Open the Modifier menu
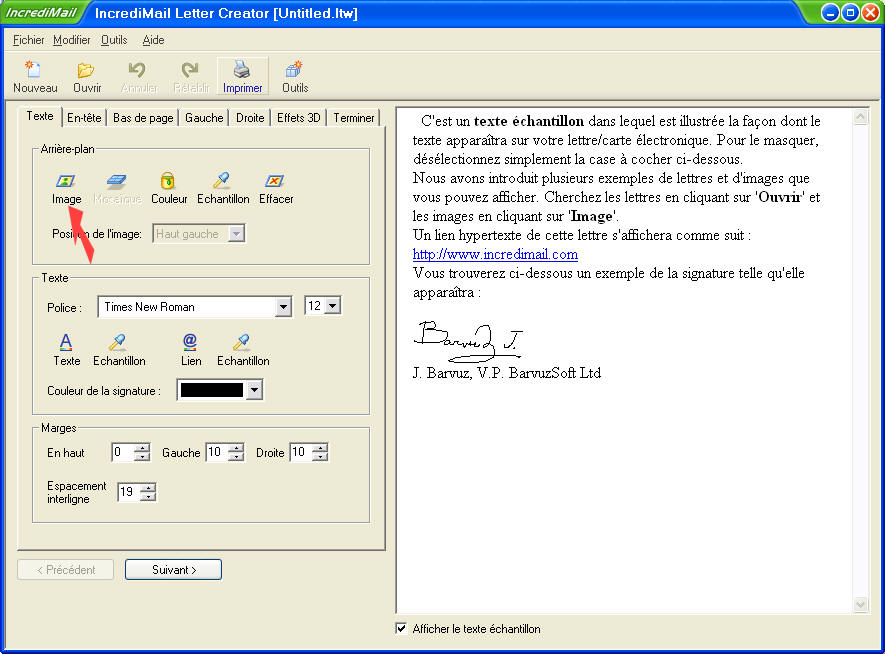 click(x=72, y=40)
